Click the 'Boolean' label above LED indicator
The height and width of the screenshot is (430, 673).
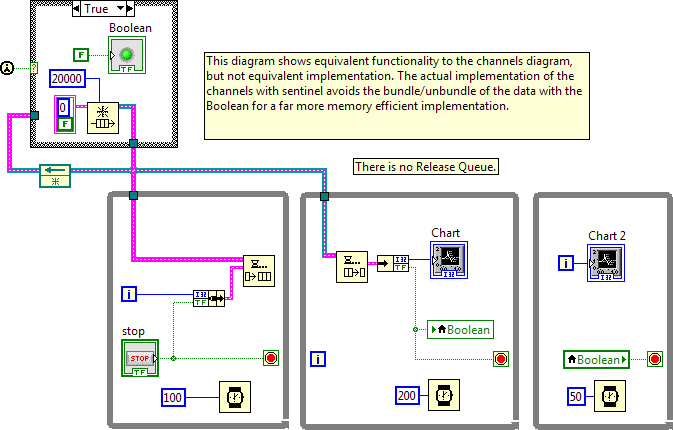pos(130,28)
